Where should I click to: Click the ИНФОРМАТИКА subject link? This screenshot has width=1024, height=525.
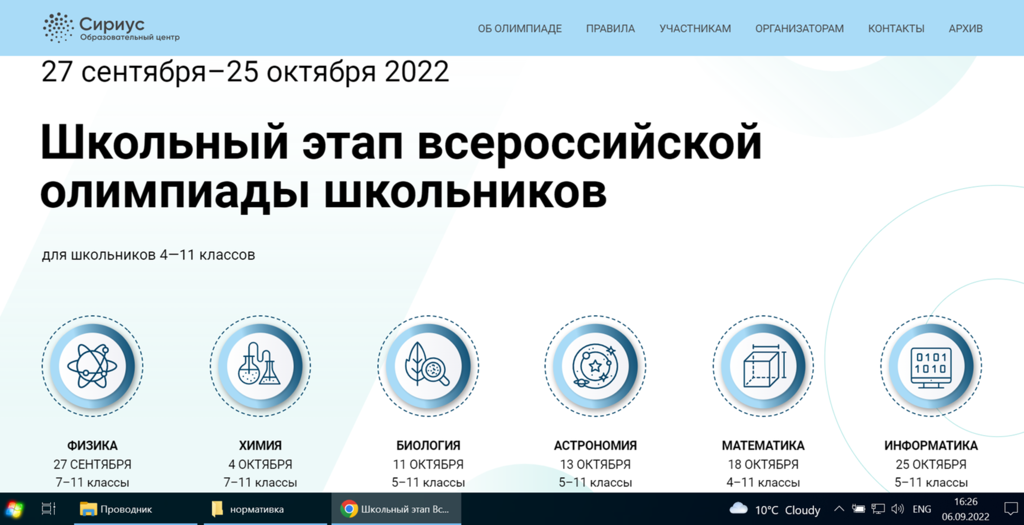point(931,445)
